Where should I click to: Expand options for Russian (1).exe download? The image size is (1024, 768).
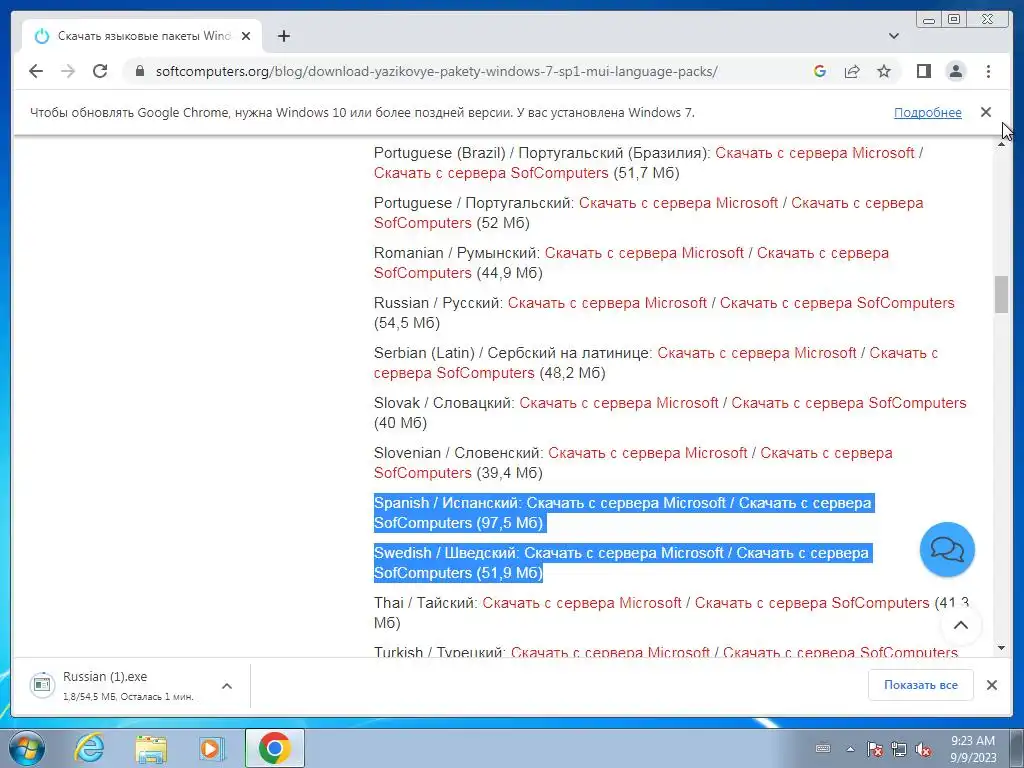[x=227, y=686]
